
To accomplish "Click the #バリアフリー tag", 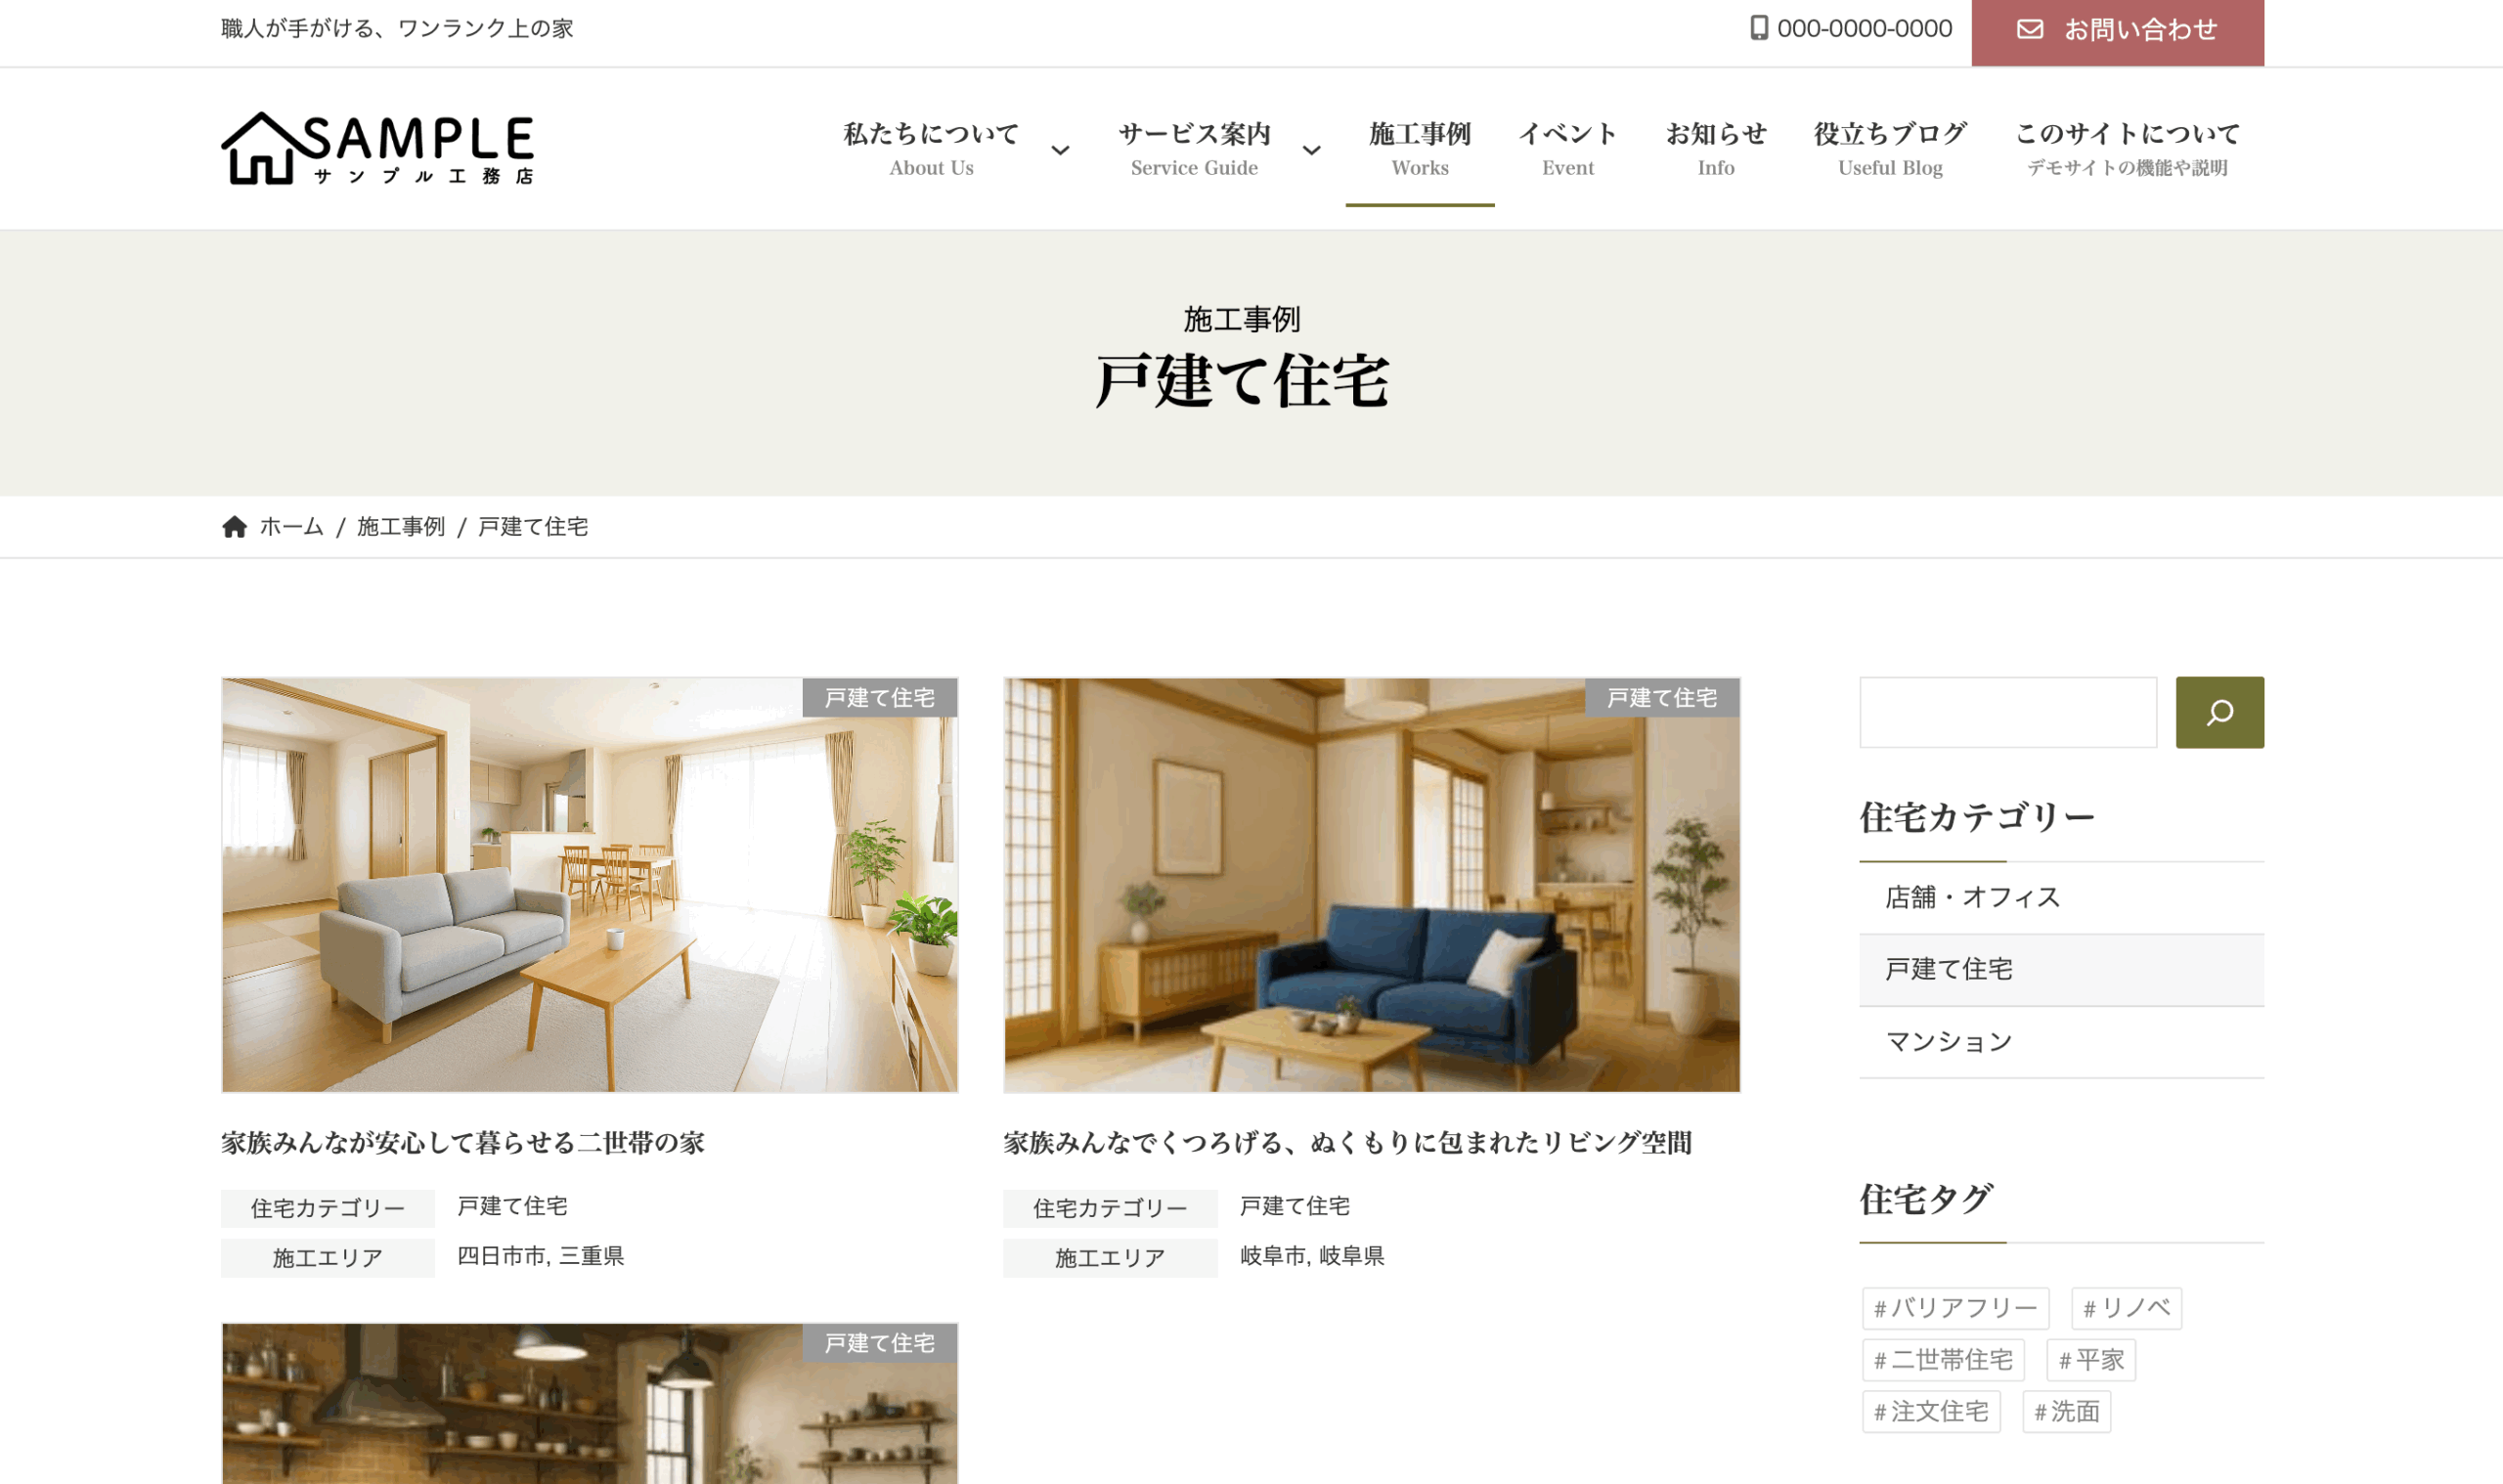I will click(x=1955, y=1308).
